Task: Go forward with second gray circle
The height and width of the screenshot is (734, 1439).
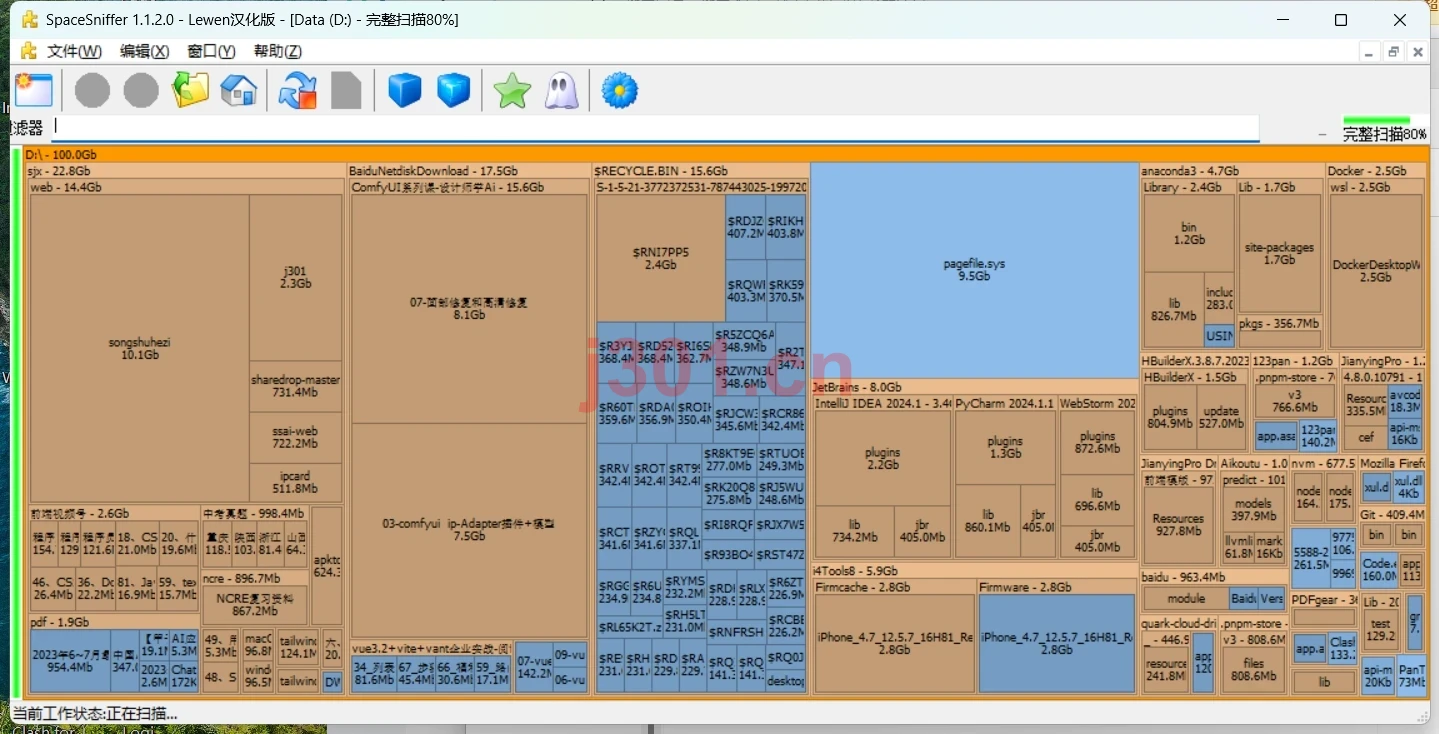Action: pyautogui.click(x=141, y=91)
